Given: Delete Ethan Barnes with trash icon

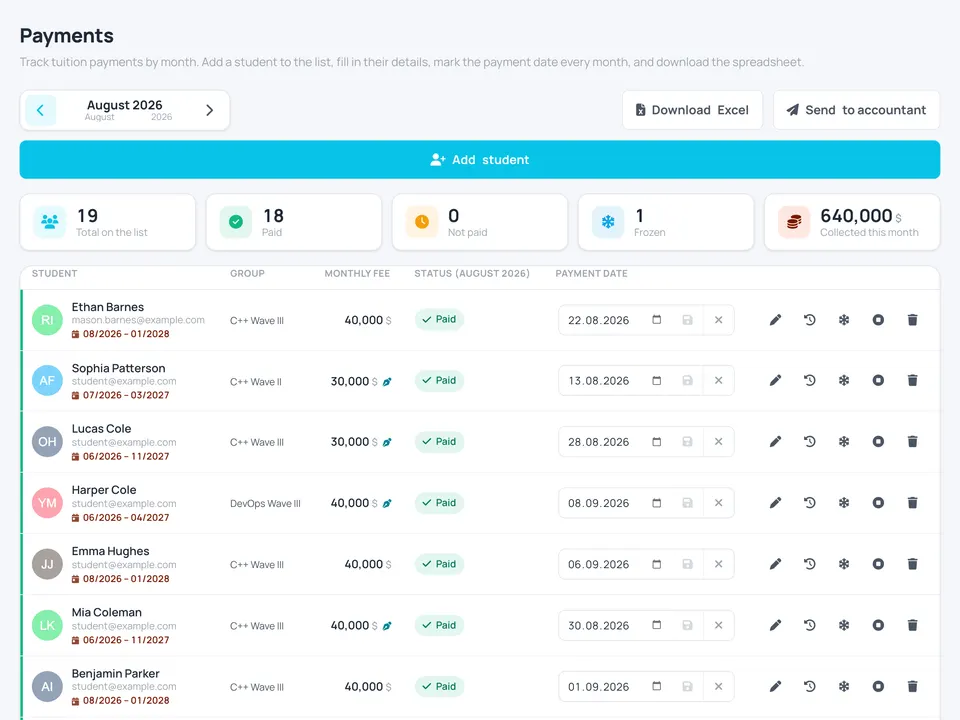Looking at the screenshot, I should pos(912,320).
